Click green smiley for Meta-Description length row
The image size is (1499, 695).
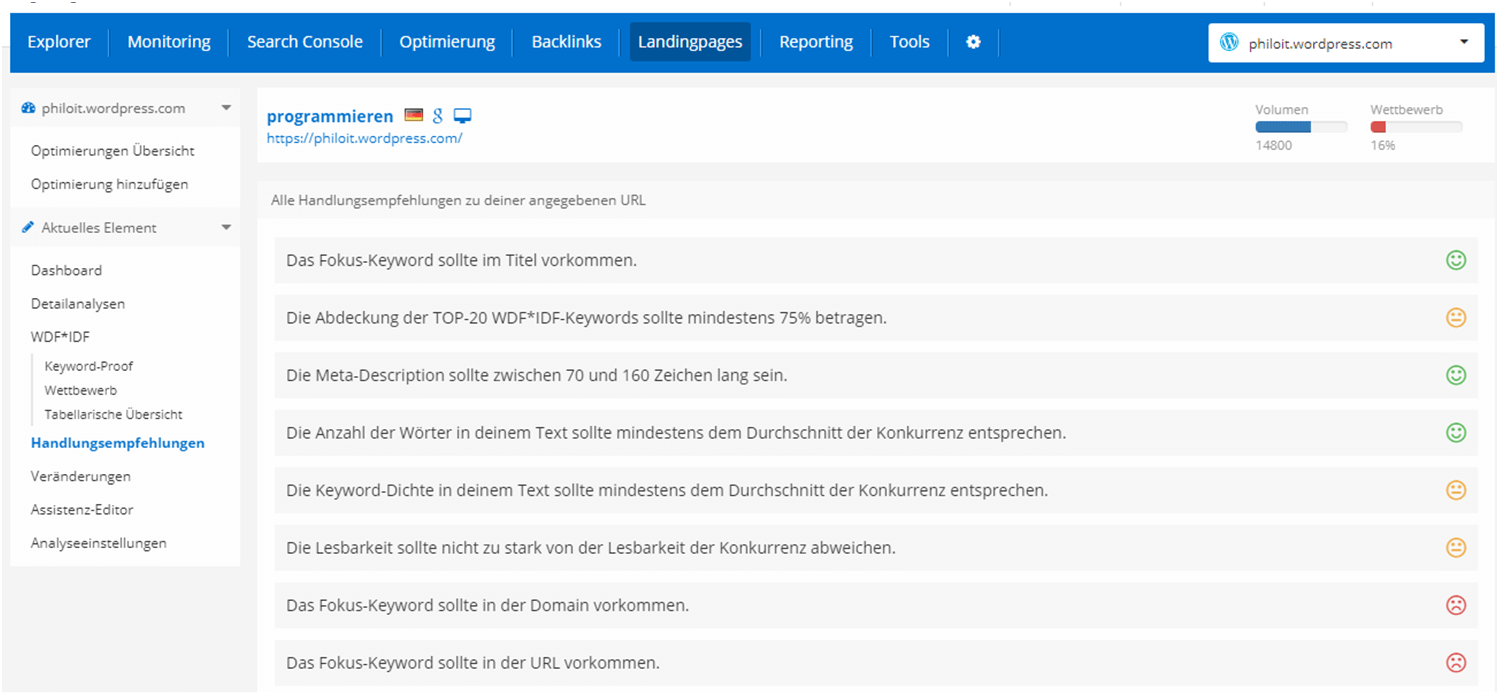coord(1455,375)
